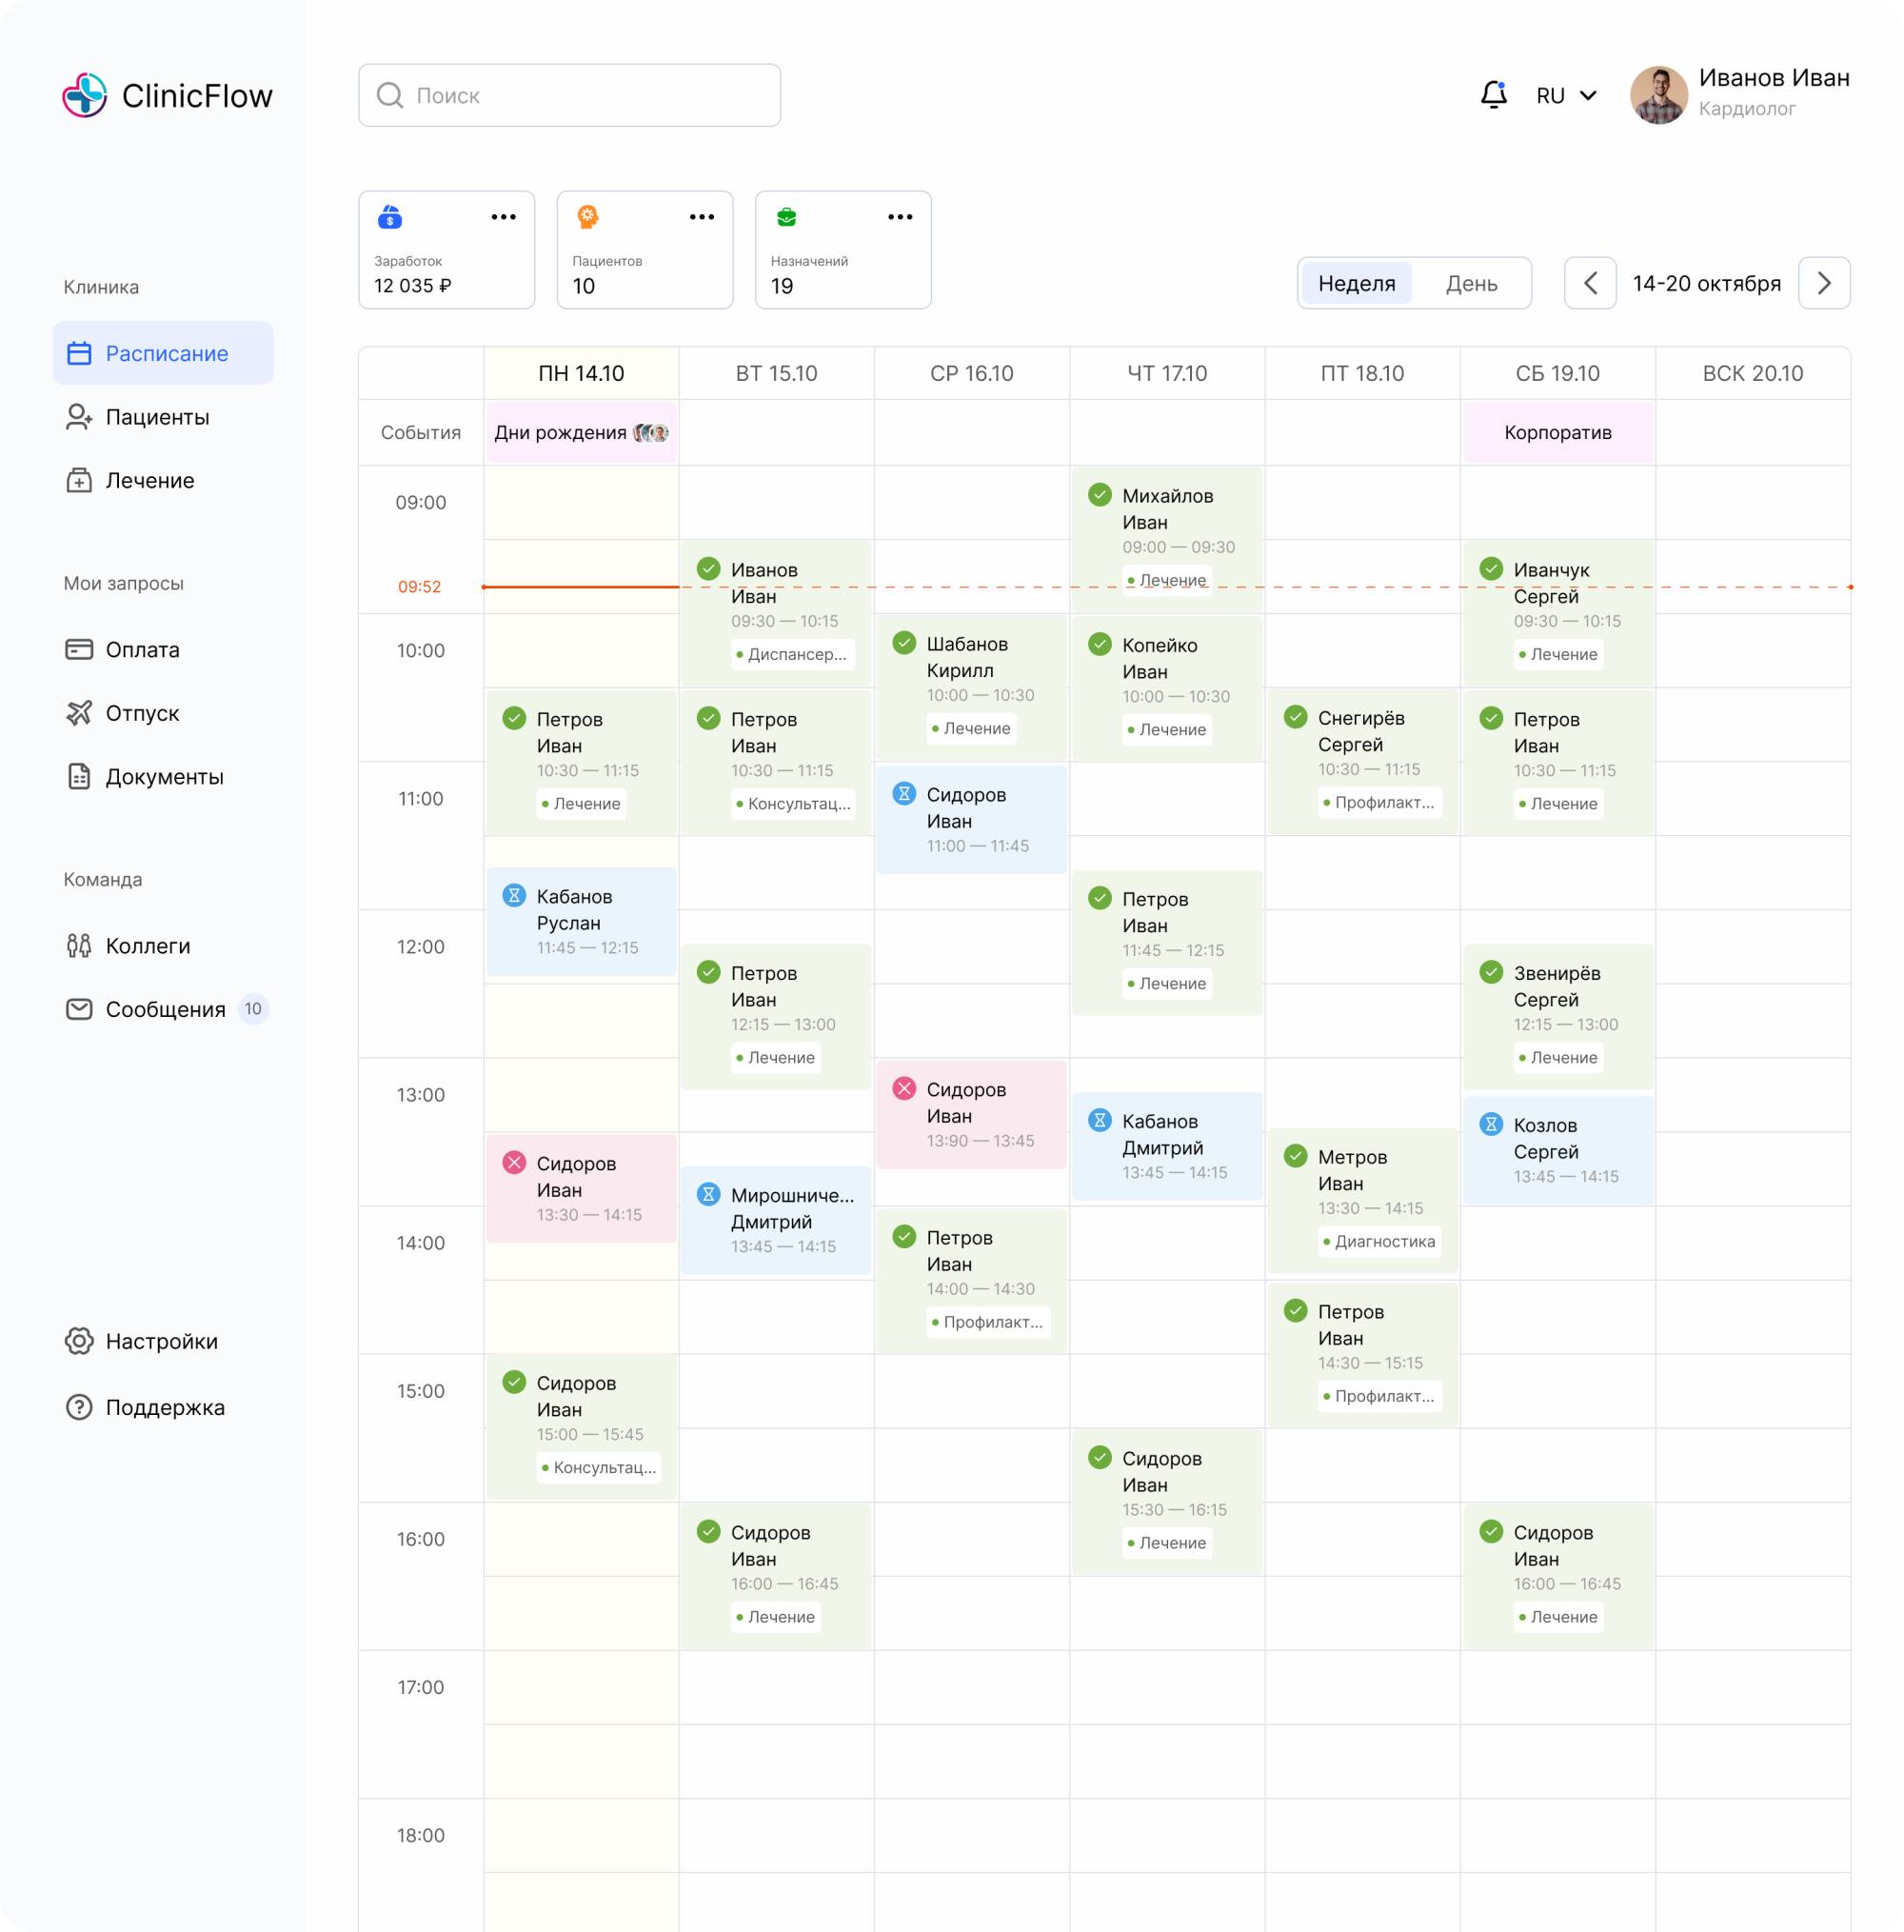The width and height of the screenshot is (1904, 1932).
Task: Open Лечение menu item
Action: [x=150, y=480]
